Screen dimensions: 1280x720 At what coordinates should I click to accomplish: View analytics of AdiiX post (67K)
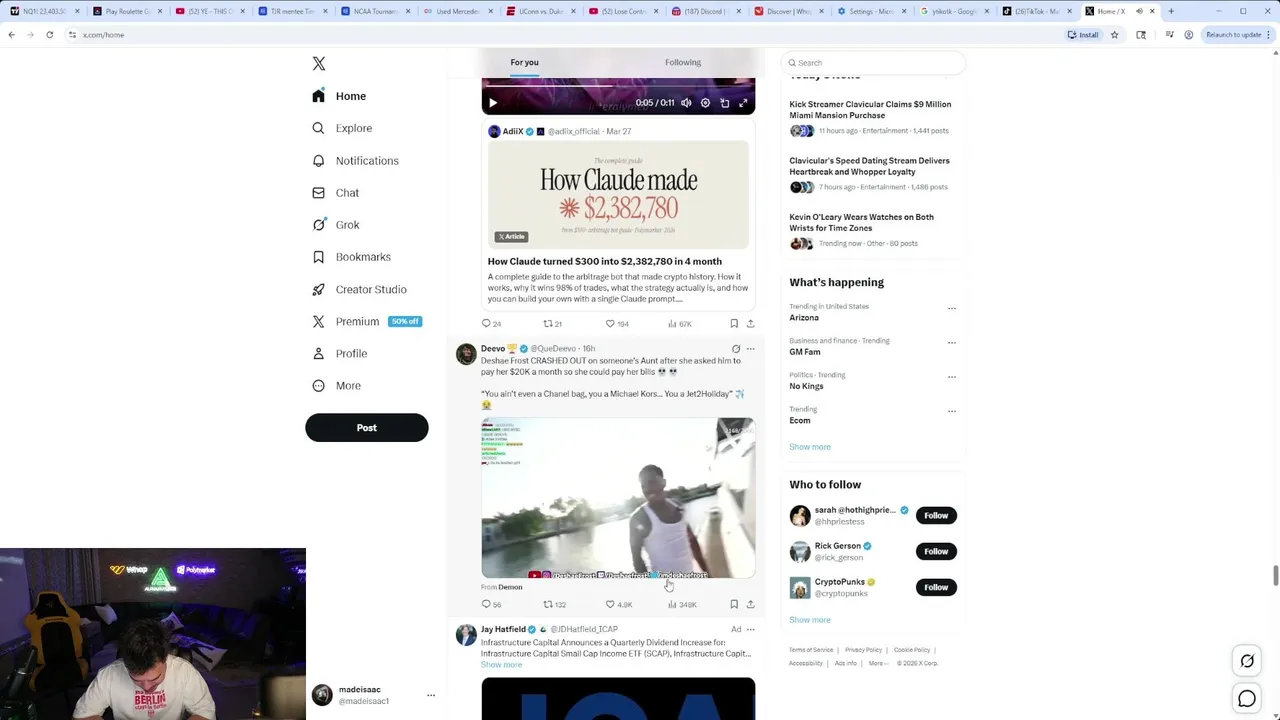(679, 323)
